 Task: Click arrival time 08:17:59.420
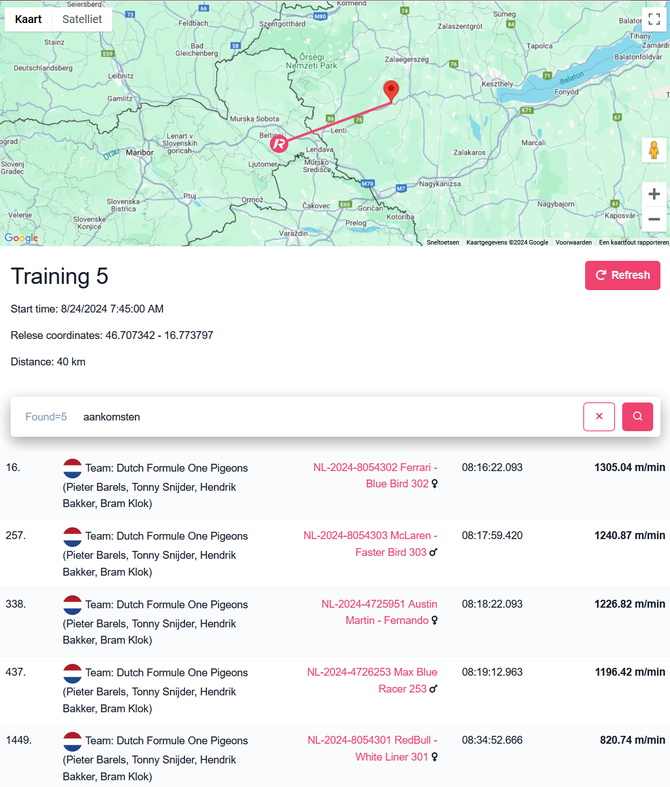[x=492, y=536]
